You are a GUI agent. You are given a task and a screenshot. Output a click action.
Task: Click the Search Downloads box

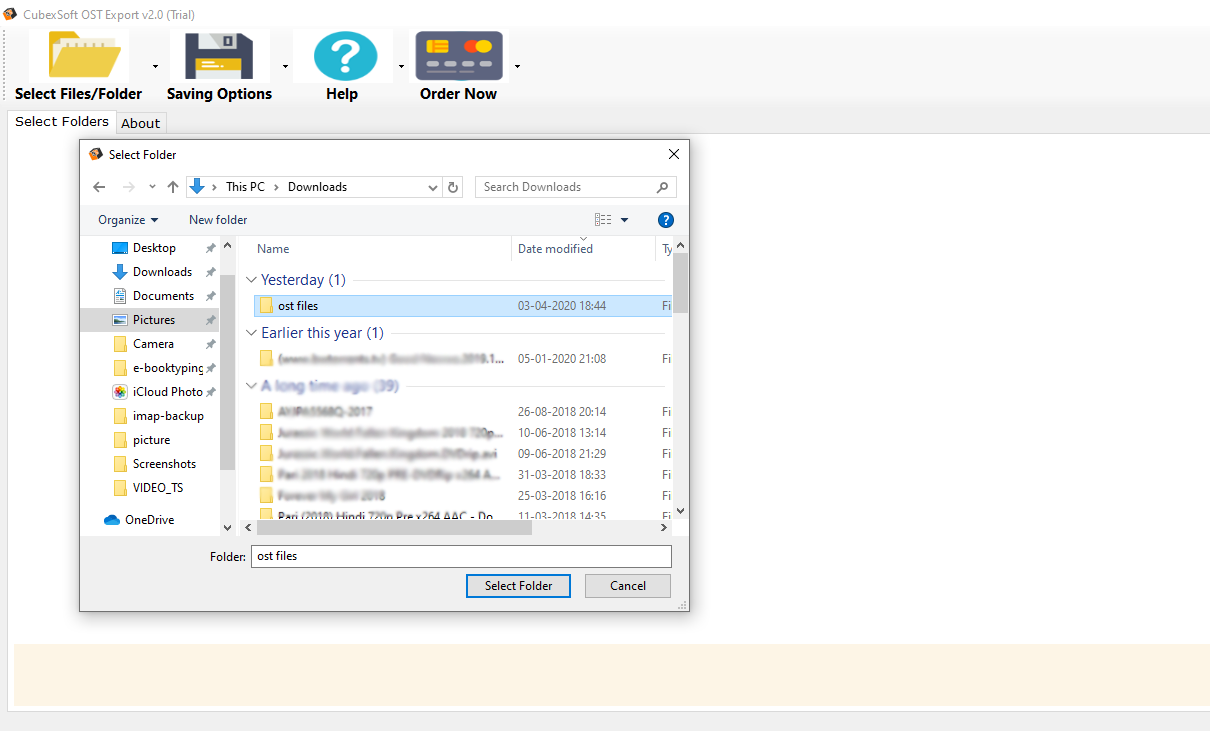pos(565,187)
